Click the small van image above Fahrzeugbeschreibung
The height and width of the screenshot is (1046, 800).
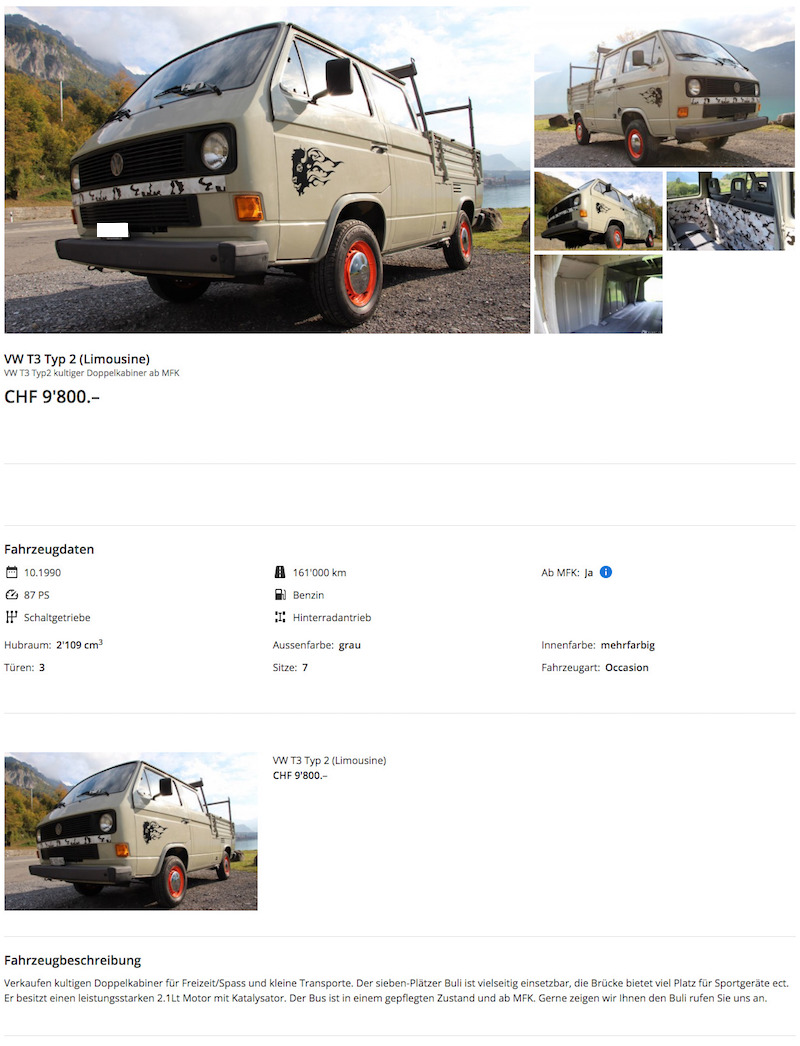click(x=131, y=831)
